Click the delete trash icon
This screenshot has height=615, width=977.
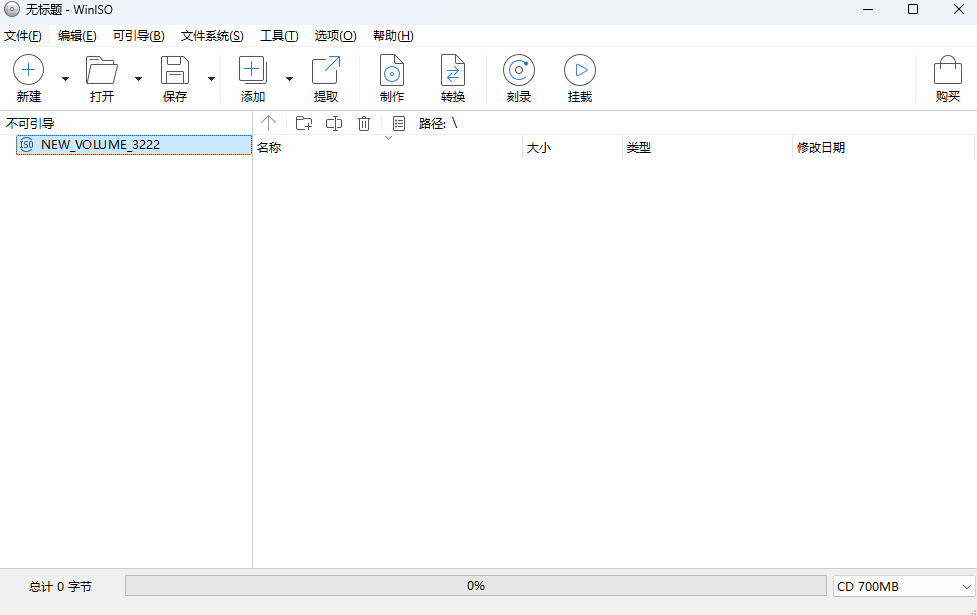click(364, 122)
